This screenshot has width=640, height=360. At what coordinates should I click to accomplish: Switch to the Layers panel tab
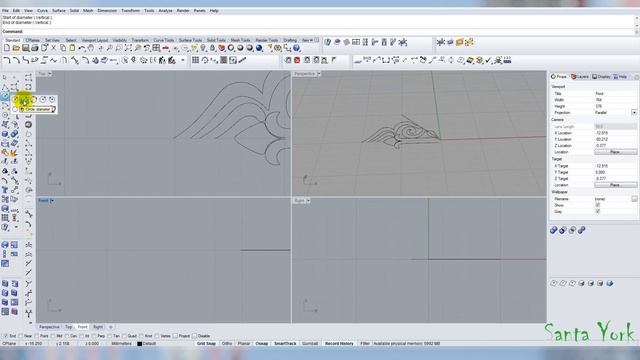pos(580,77)
